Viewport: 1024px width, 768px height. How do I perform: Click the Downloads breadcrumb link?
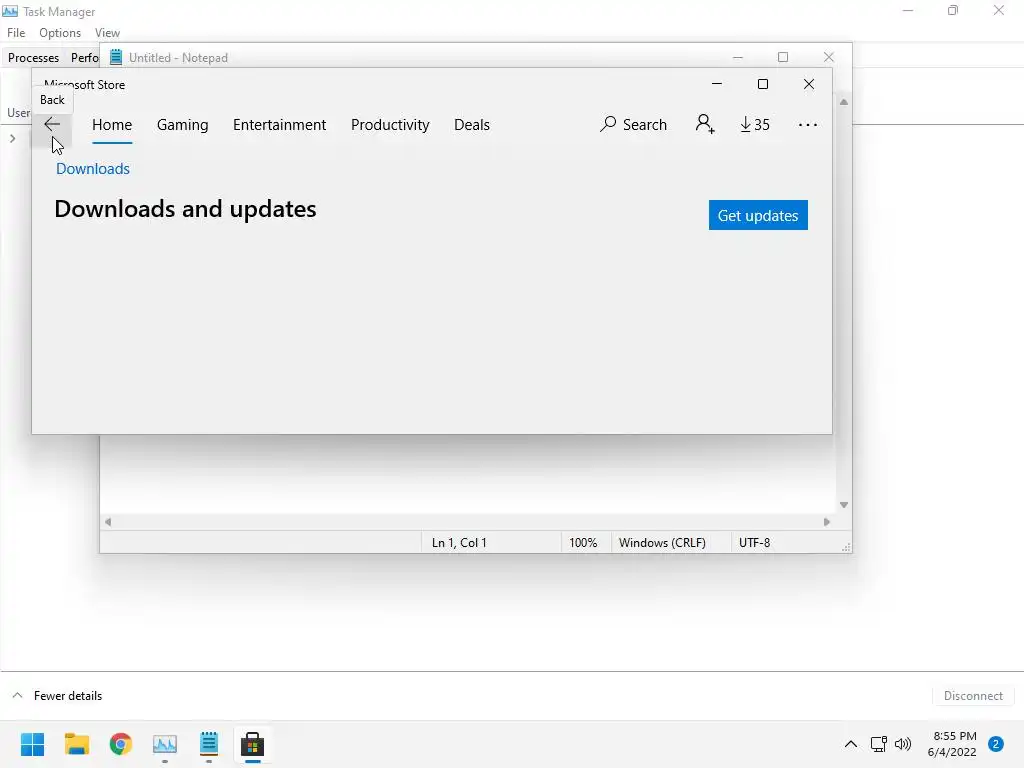click(93, 168)
